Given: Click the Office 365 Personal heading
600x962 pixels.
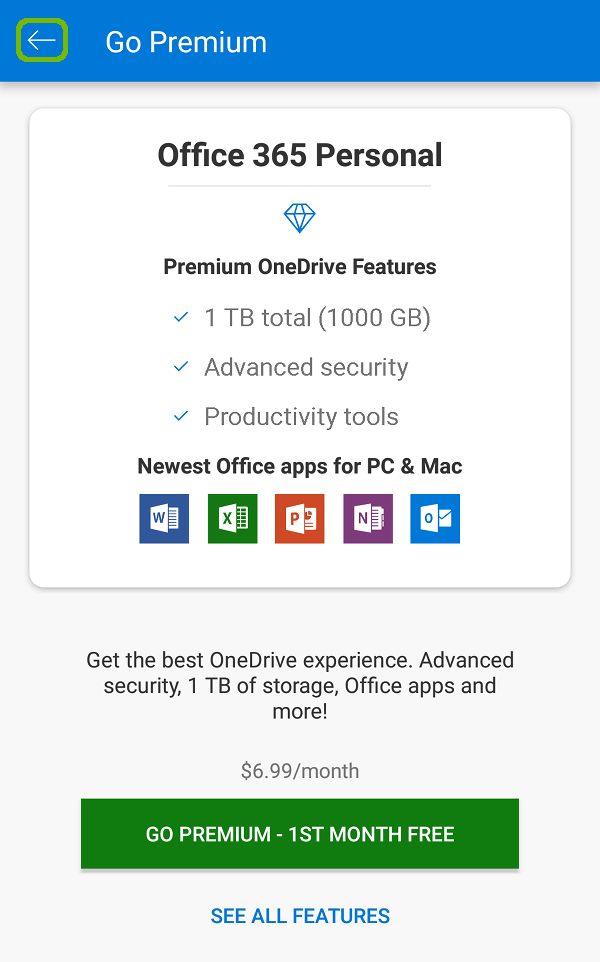Looking at the screenshot, I should click(300, 155).
